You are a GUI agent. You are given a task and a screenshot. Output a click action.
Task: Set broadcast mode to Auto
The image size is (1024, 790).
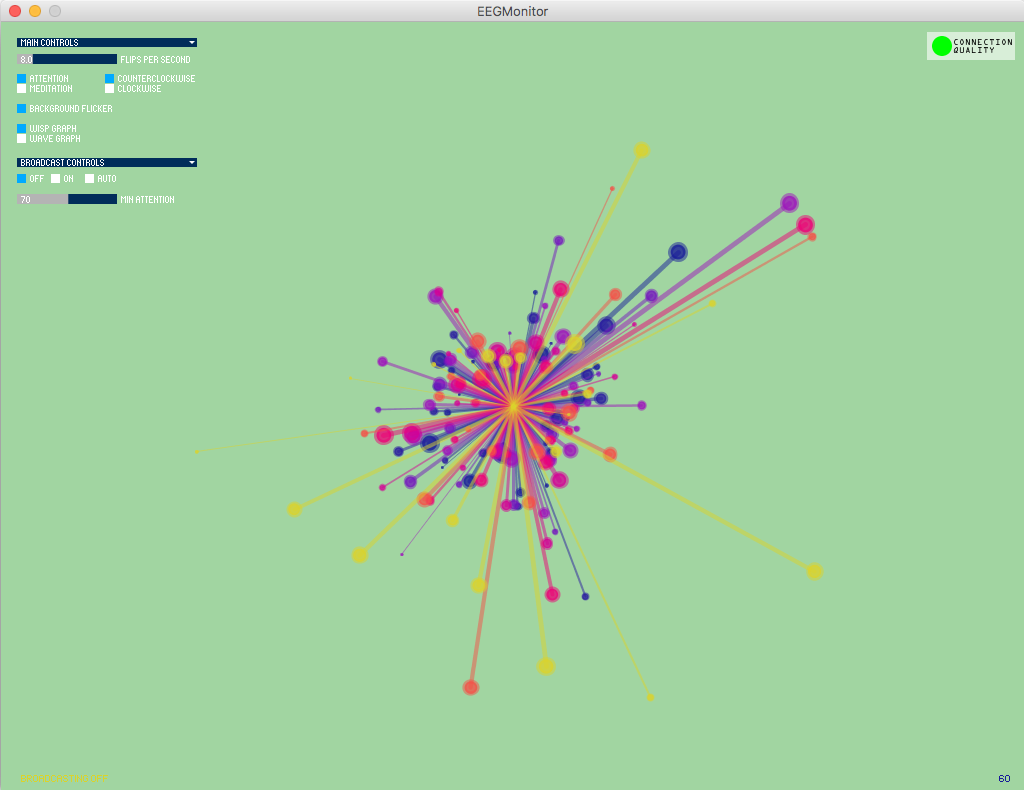pyautogui.click(x=89, y=178)
